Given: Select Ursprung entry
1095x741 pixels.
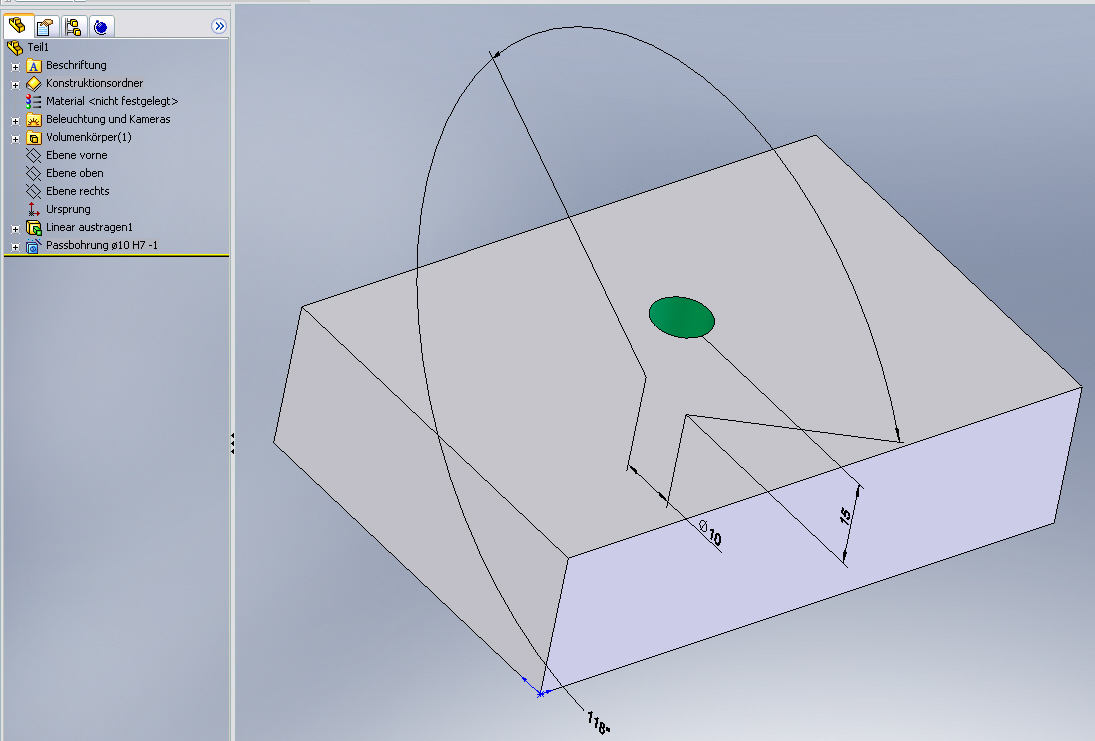Looking at the screenshot, I should tap(68, 210).
